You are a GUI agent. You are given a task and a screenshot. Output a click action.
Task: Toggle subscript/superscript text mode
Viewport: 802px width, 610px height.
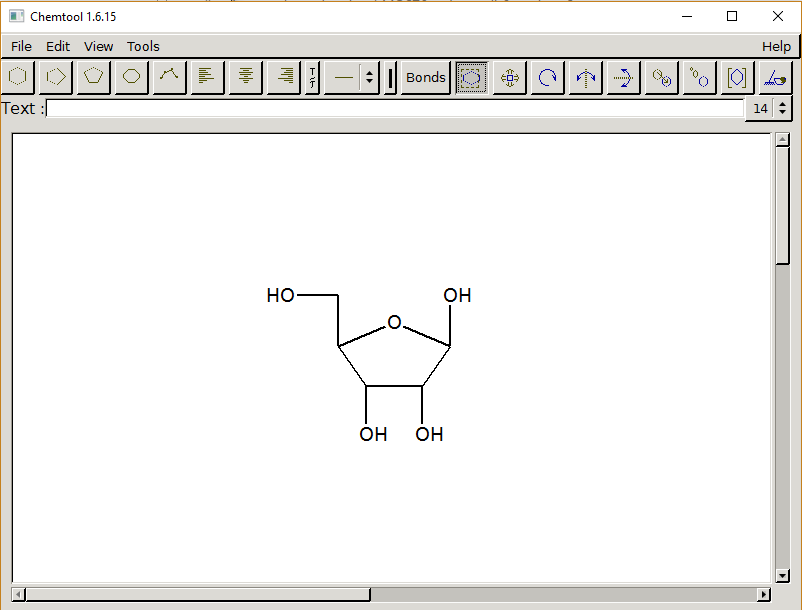pyautogui.click(x=312, y=77)
